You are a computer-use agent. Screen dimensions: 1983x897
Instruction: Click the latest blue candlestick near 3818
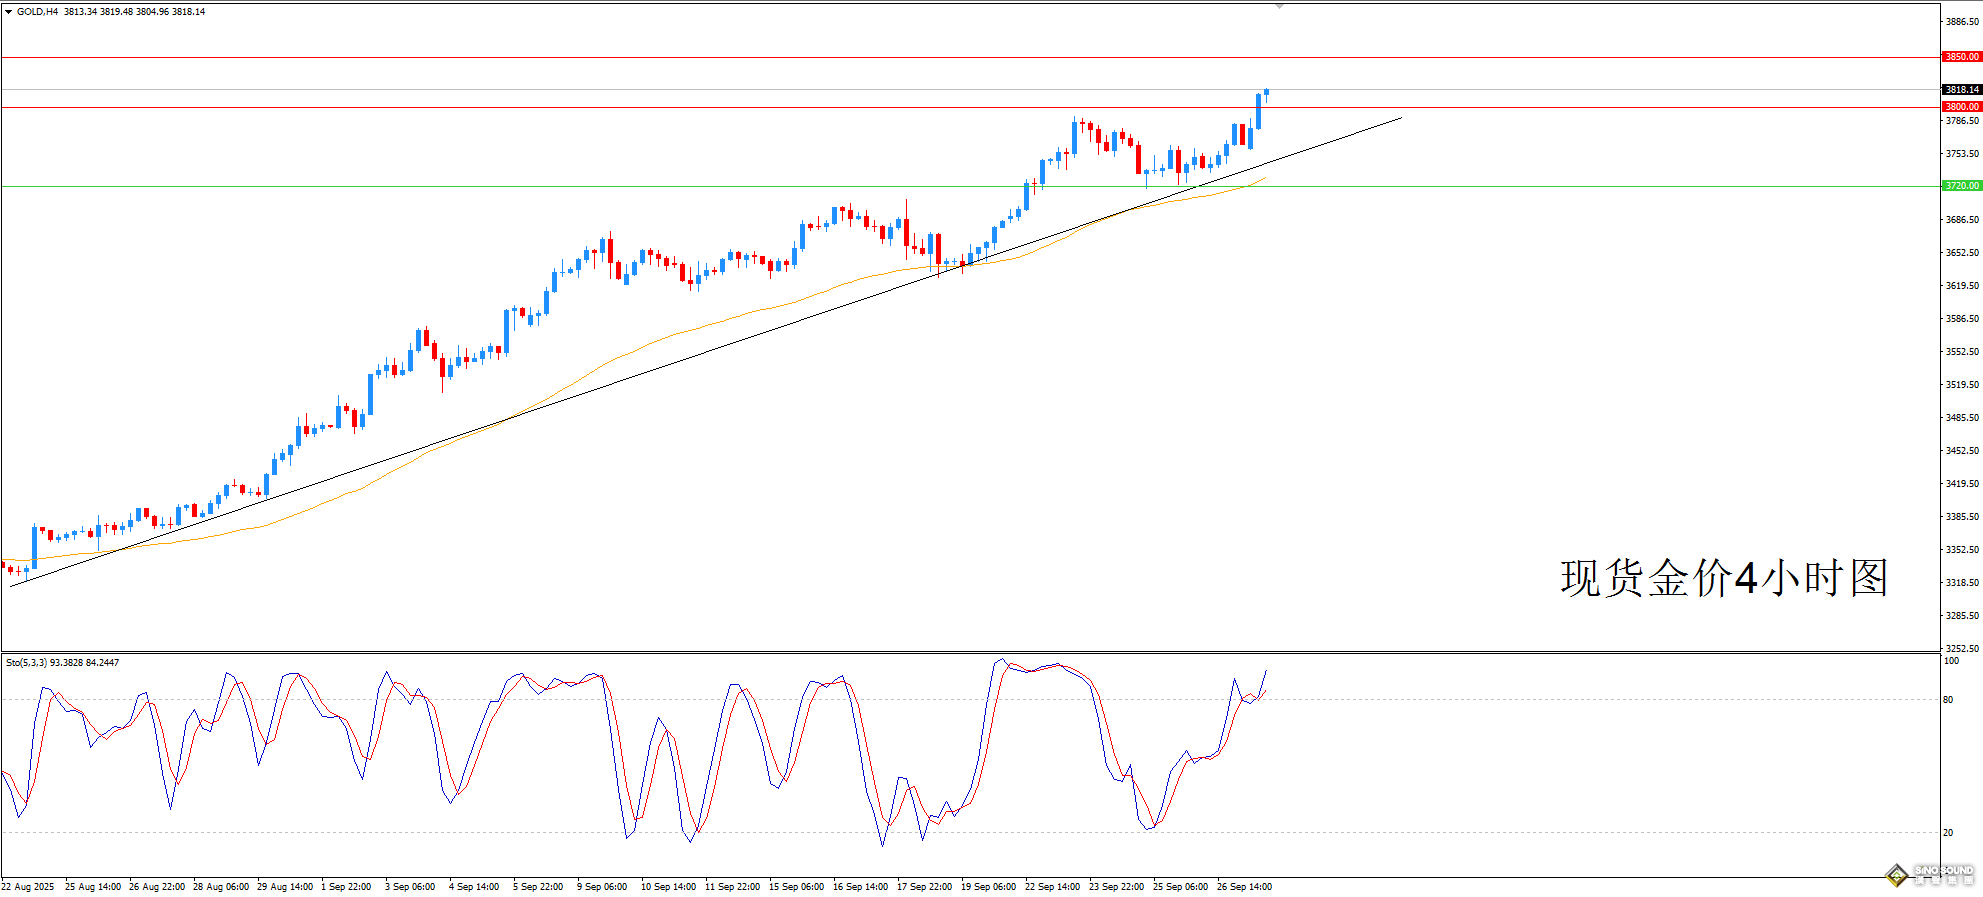click(x=1266, y=93)
